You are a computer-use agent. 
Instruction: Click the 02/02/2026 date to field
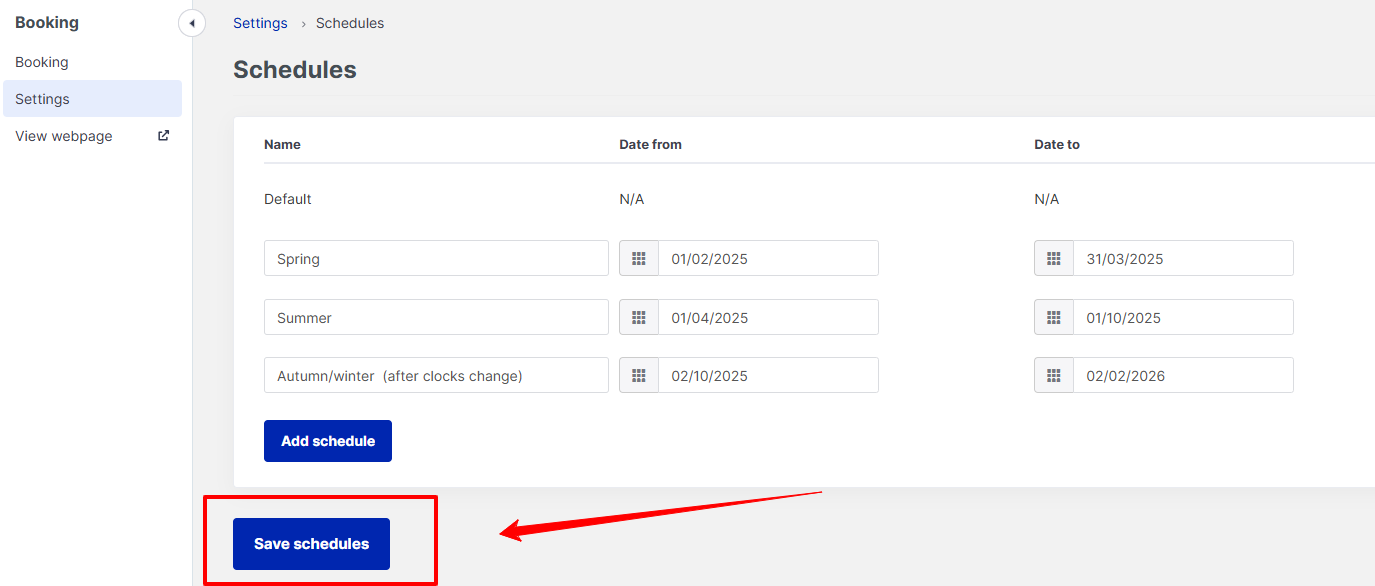coord(1183,375)
